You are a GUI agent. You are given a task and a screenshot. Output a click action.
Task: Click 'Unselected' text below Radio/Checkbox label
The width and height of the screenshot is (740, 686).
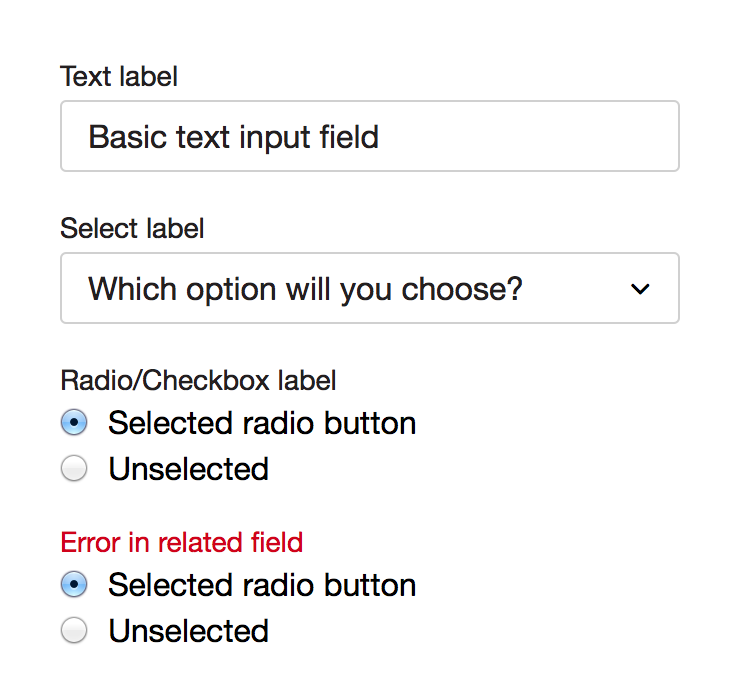188,468
